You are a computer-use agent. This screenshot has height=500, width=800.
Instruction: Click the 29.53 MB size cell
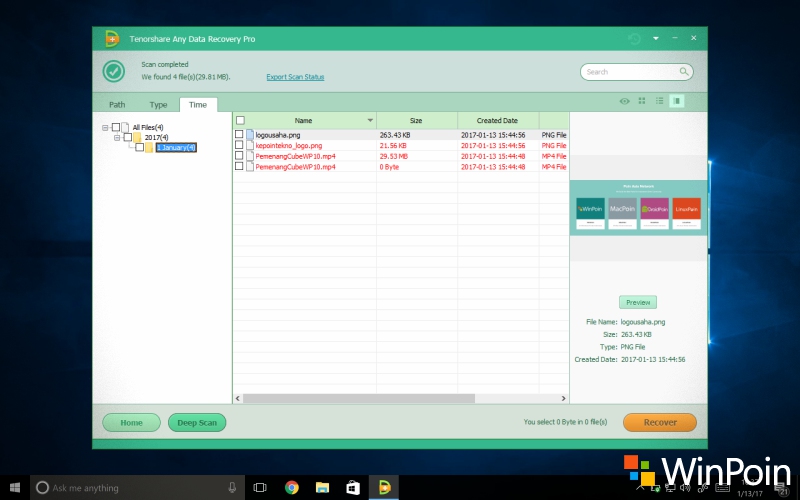(x=393, y=156)
